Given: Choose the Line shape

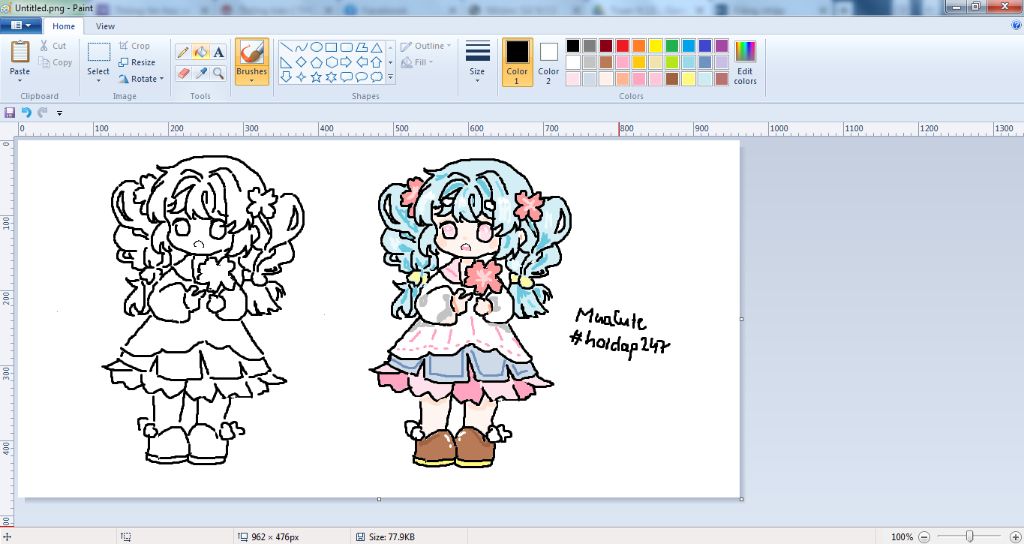Looking at the screenshot, I should coord(285,47).
